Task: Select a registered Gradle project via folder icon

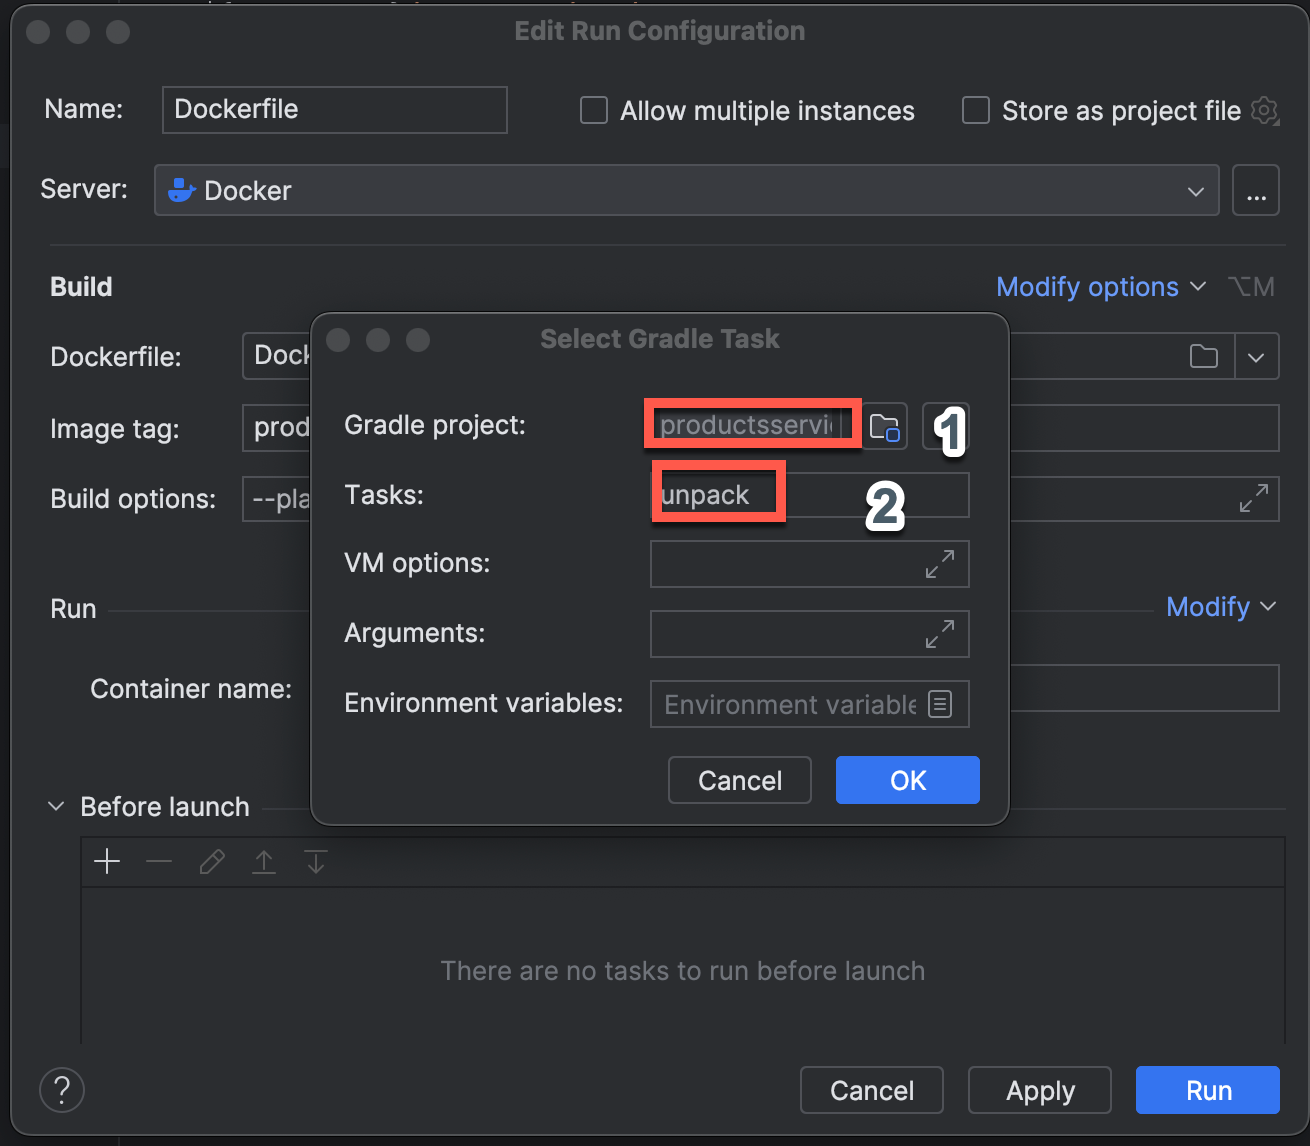Action: pyautogui.click(x=885, y=427)
